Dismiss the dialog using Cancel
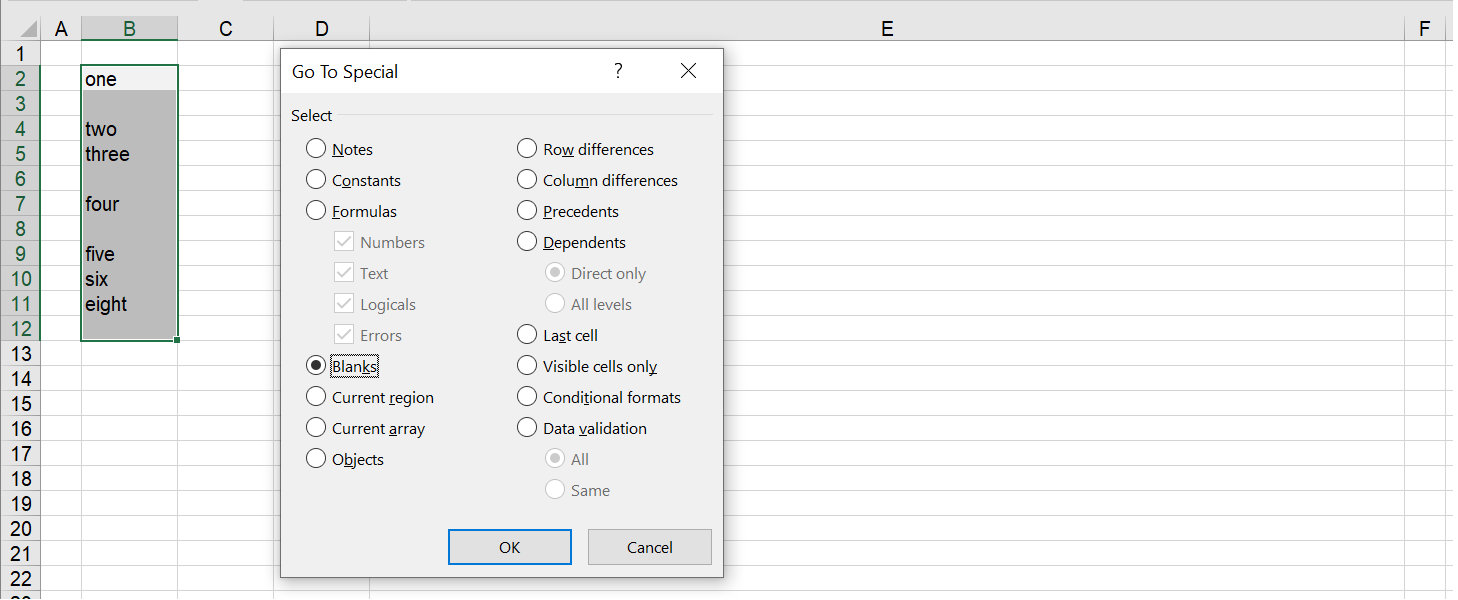Image resolution: width=1458 pixels, height=600 pixels. [649, 547]
